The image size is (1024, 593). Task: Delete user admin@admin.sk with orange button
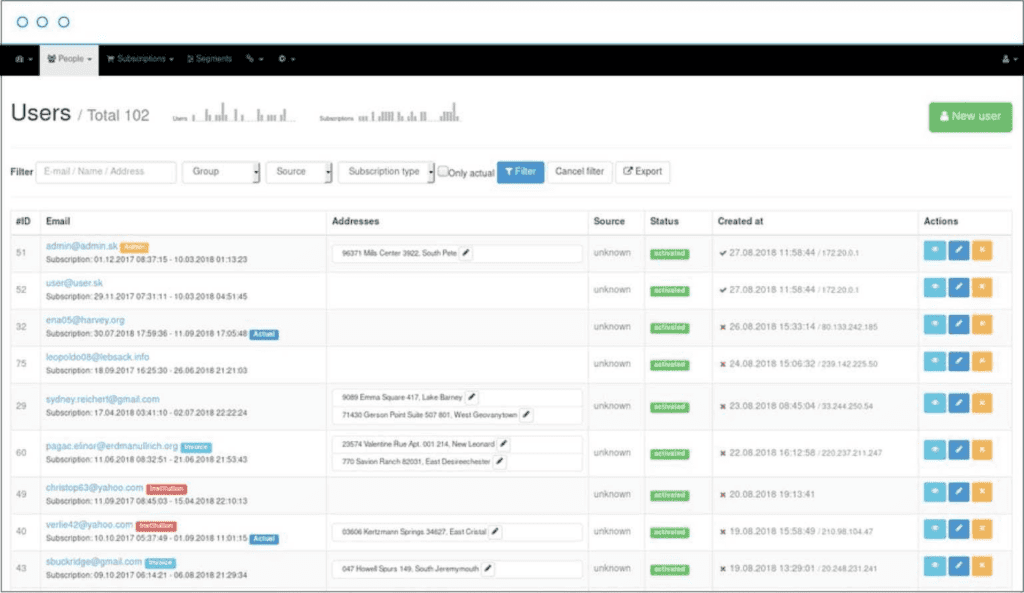tap(982, 251)
